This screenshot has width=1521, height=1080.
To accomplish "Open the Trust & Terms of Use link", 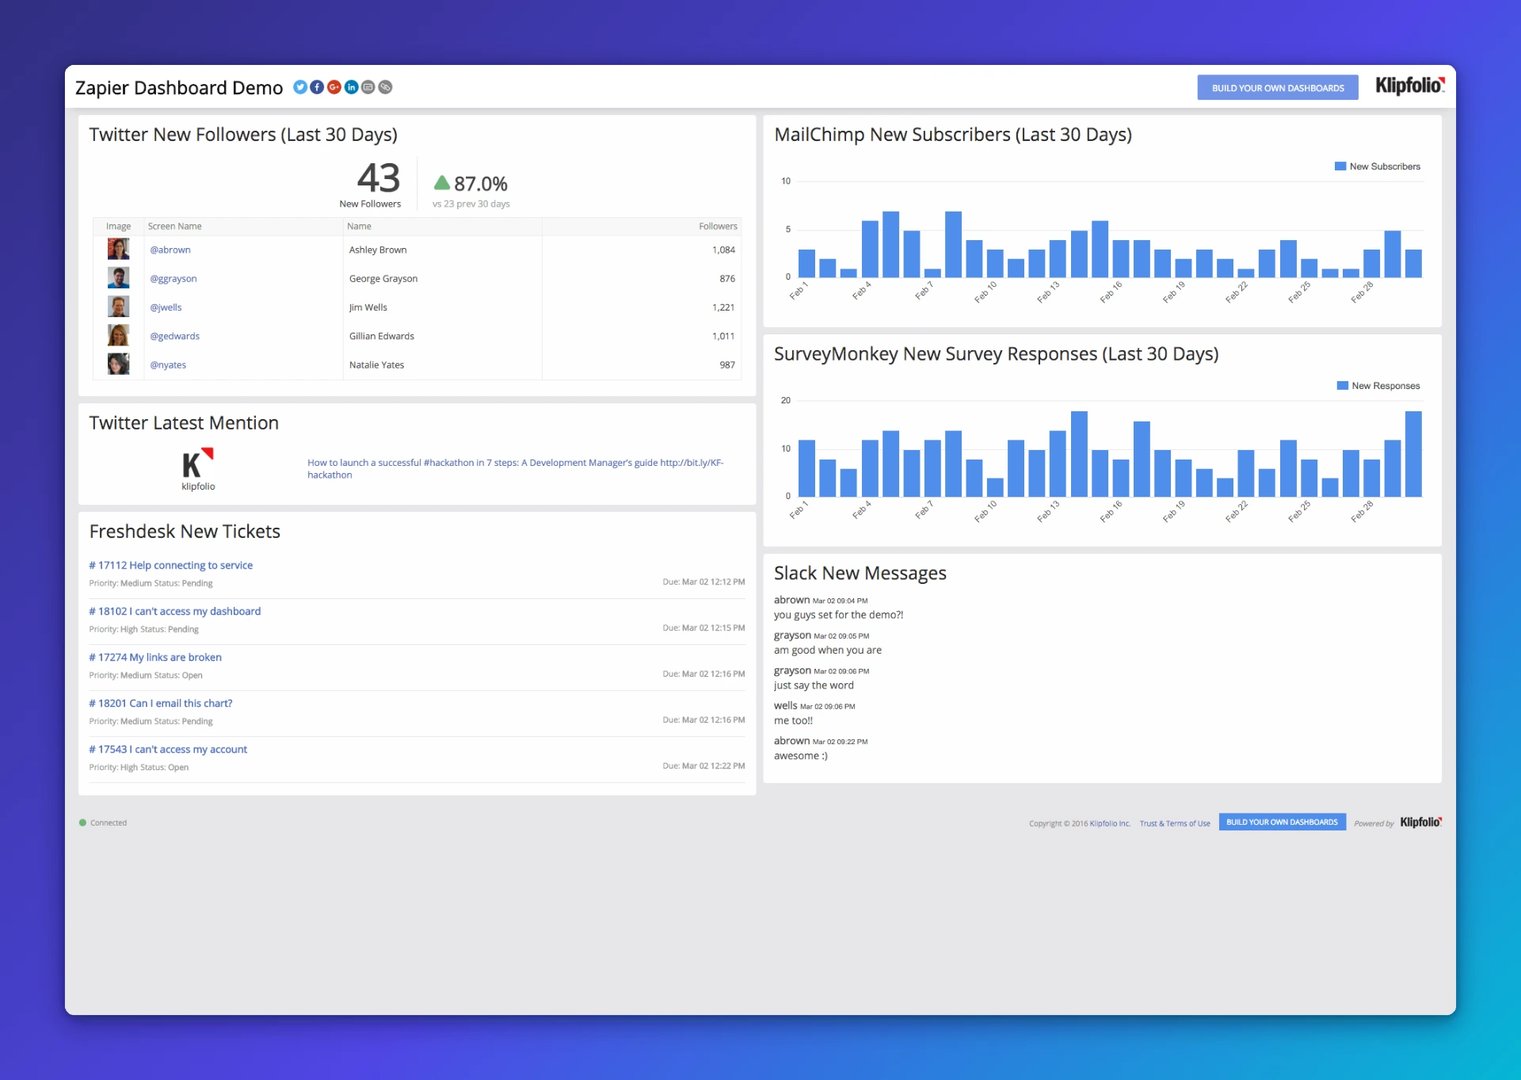I will tap(1175, 824).
